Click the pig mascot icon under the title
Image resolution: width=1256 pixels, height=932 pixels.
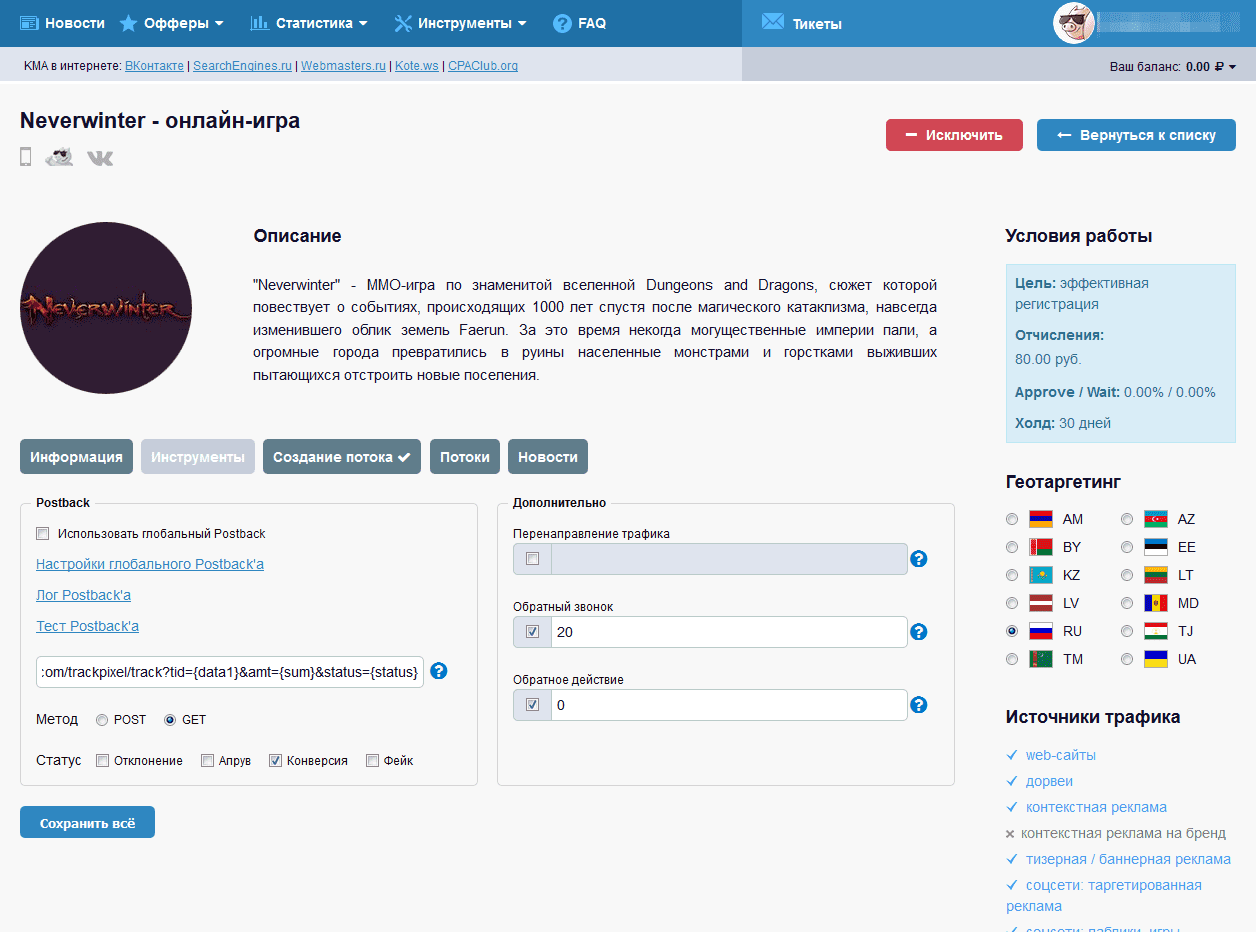(59, 157)
